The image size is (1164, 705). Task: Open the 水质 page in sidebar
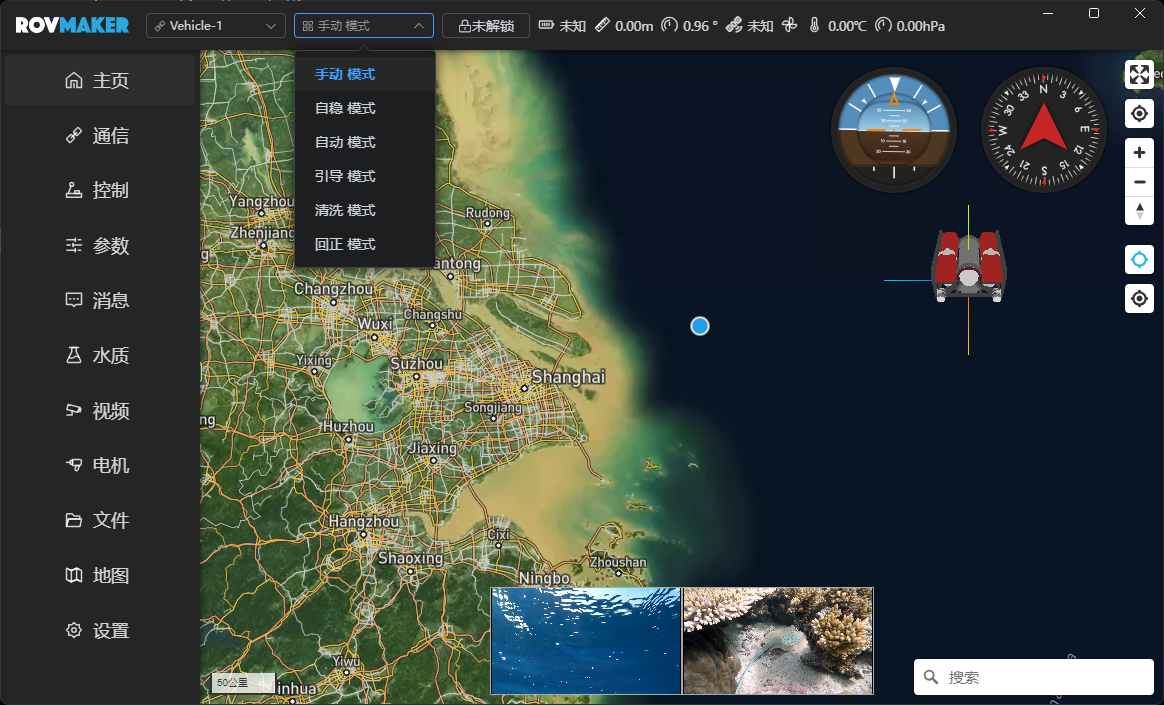pos(100,355)
